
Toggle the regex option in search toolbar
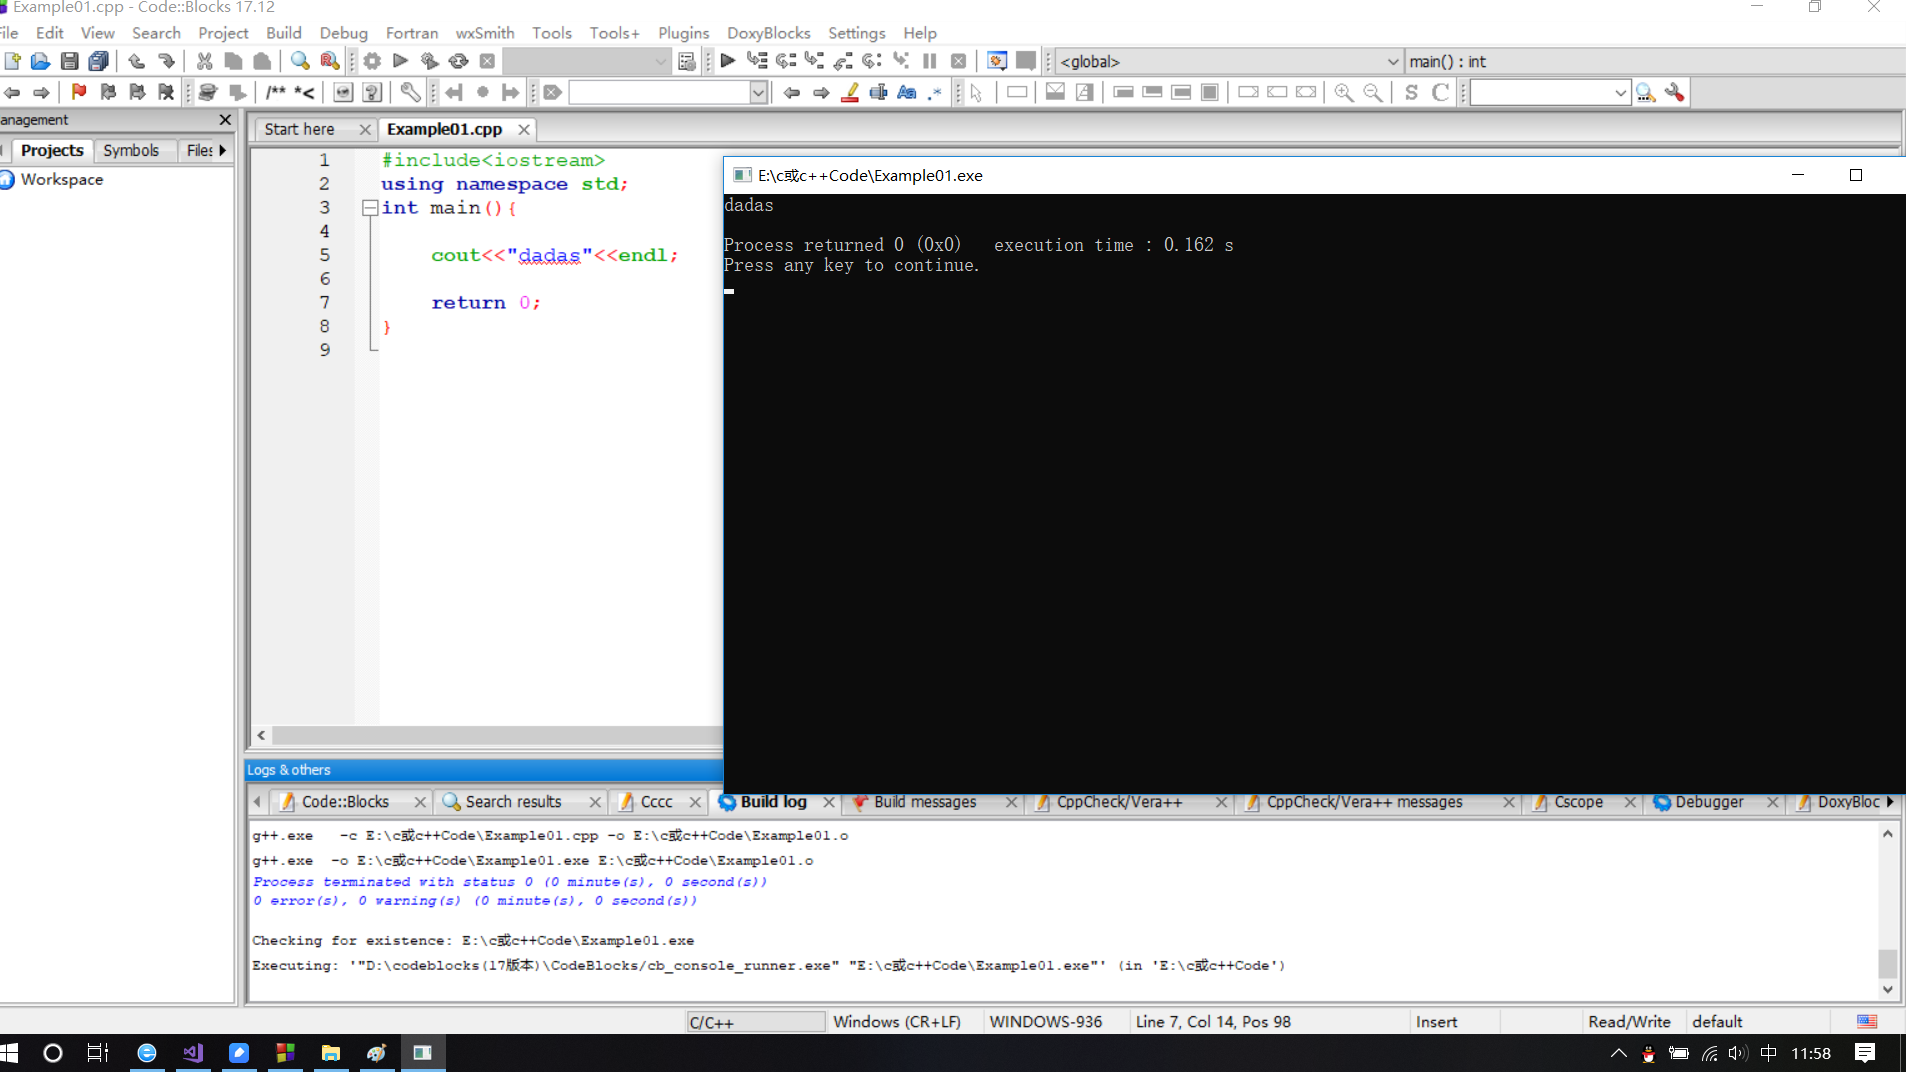934,92
